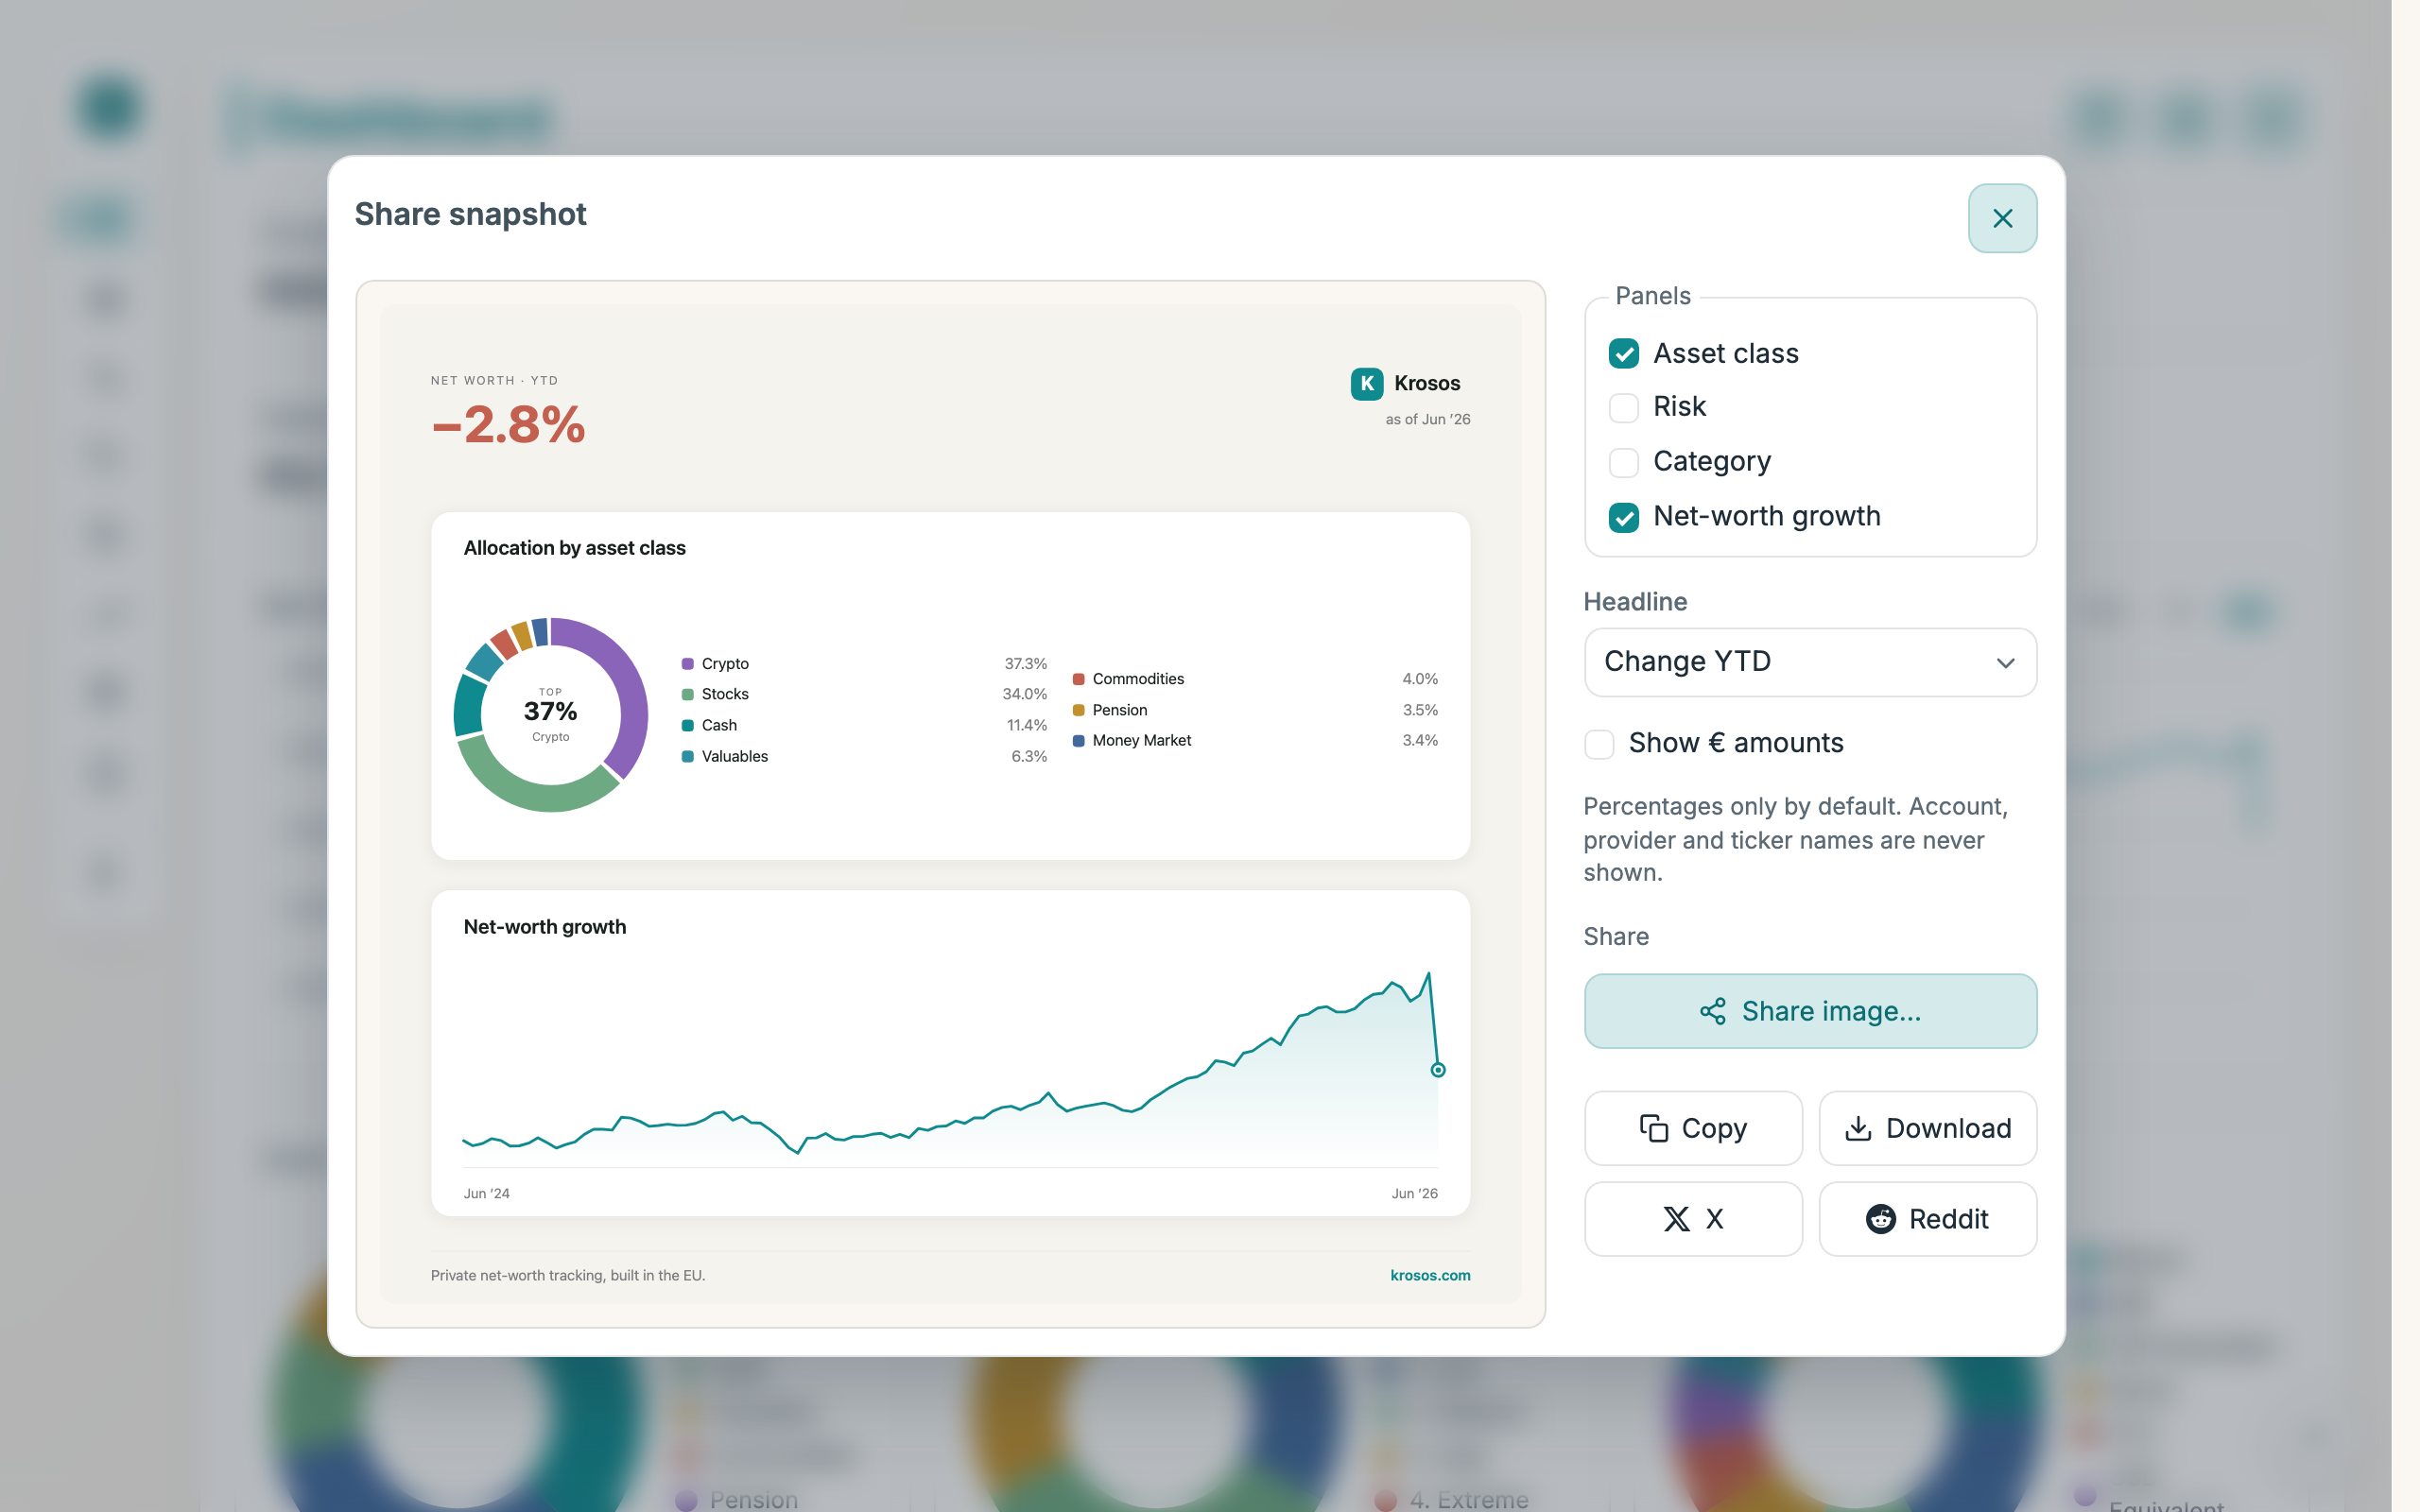2420x1512 pixels.
Task: Click the orange Pension legend swatch
Action: [1079, 710]
